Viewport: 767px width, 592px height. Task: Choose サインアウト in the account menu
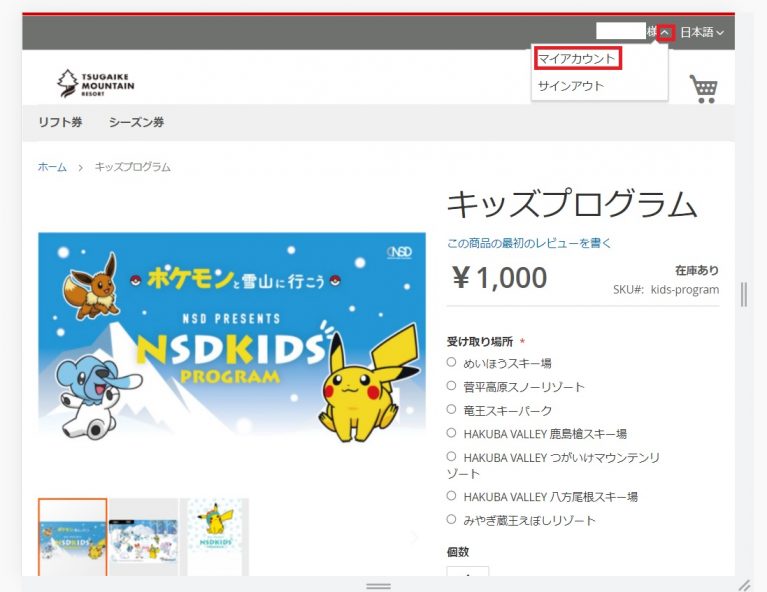[x=571, y=86]
